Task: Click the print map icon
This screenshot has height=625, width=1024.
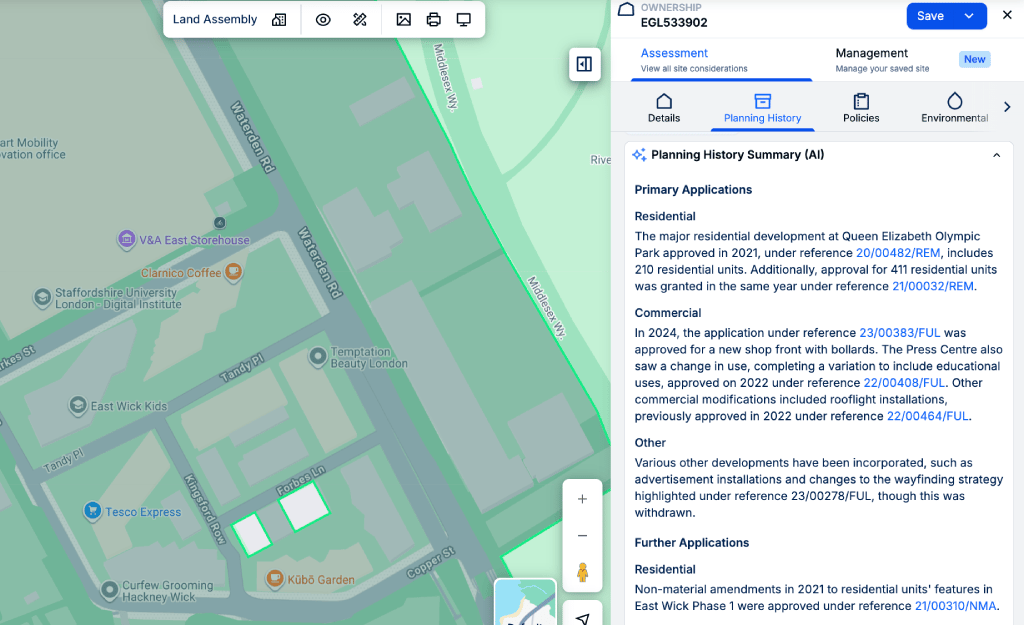Action: click(x=433, y=19)
